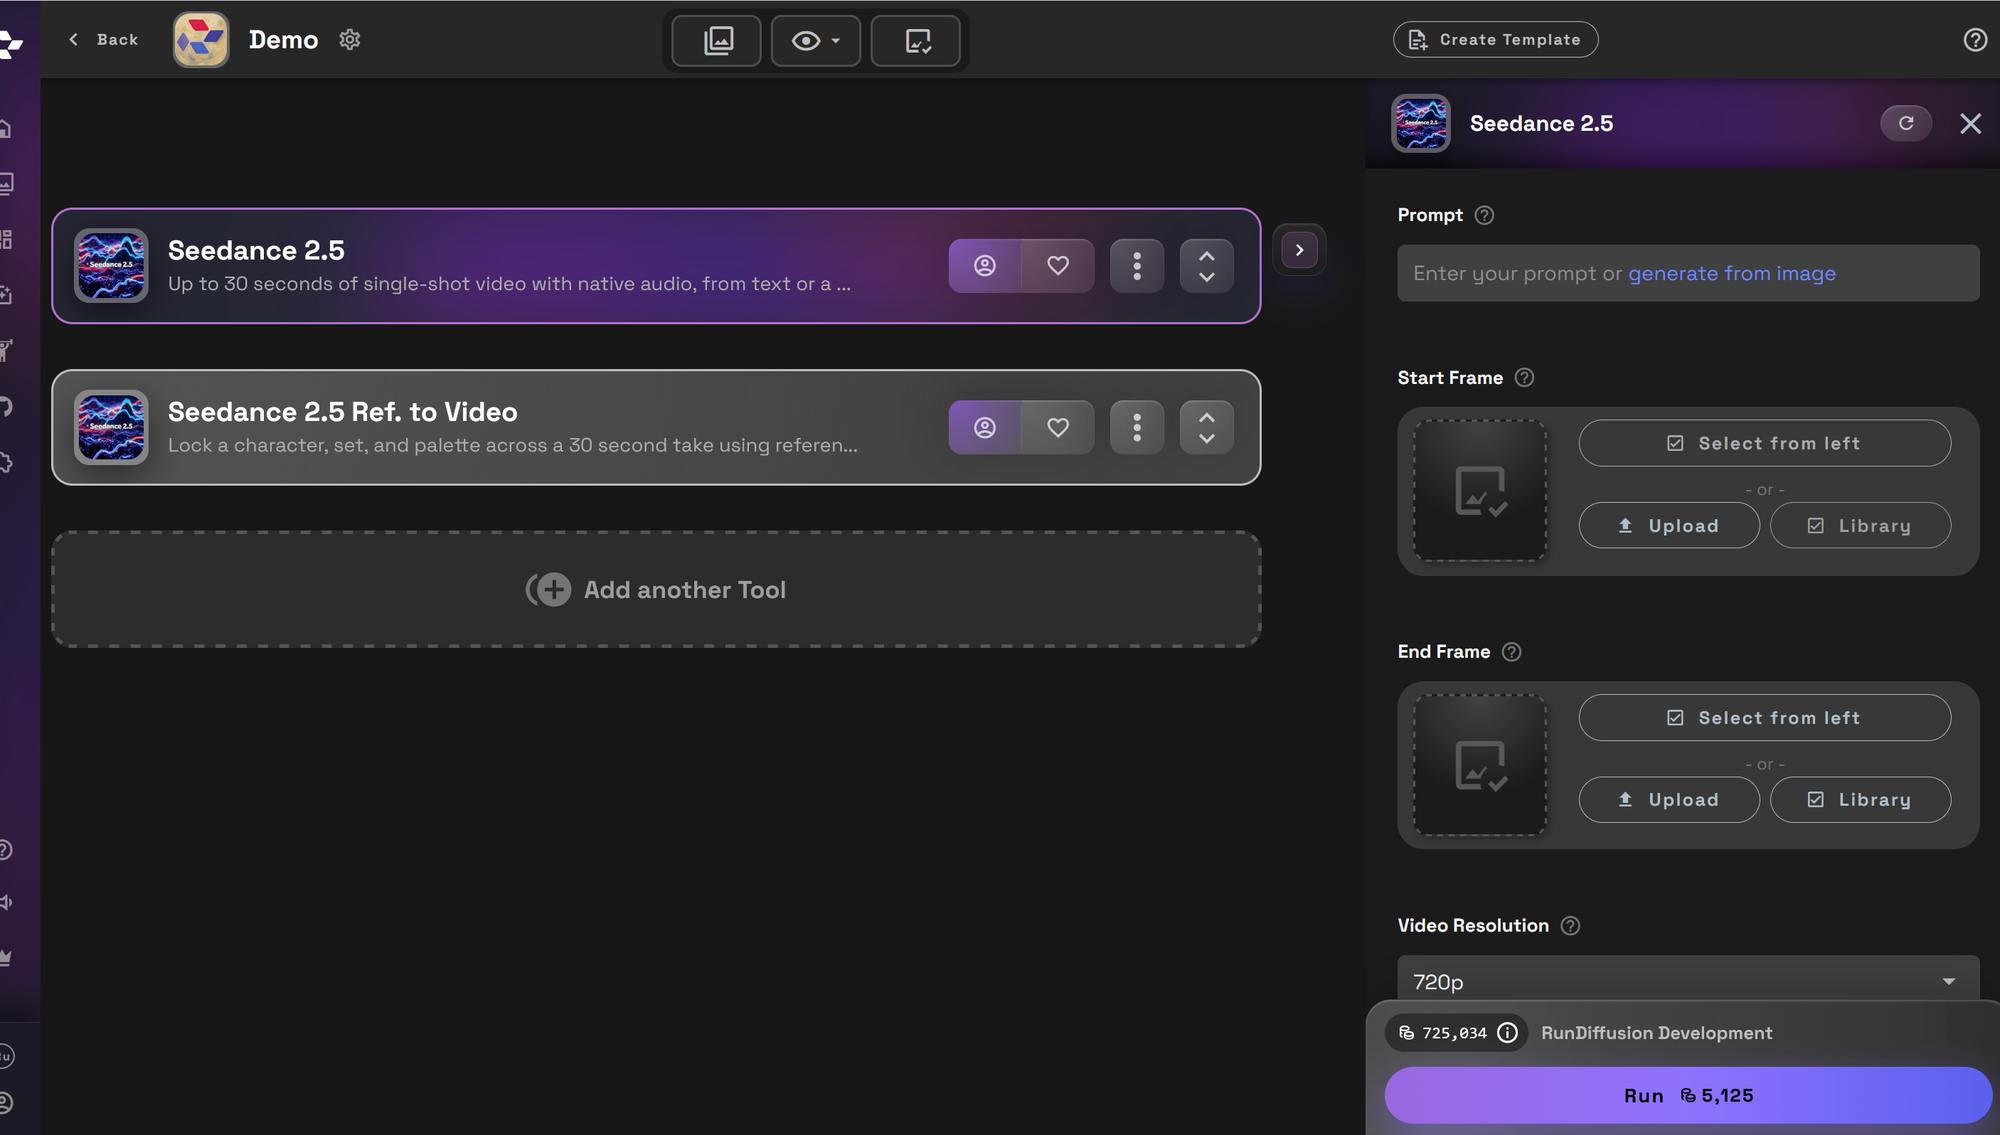Choose Select from left for End Frame
The width and height of the screenshot is (2000, 1135).
[x=1764, y=718]
